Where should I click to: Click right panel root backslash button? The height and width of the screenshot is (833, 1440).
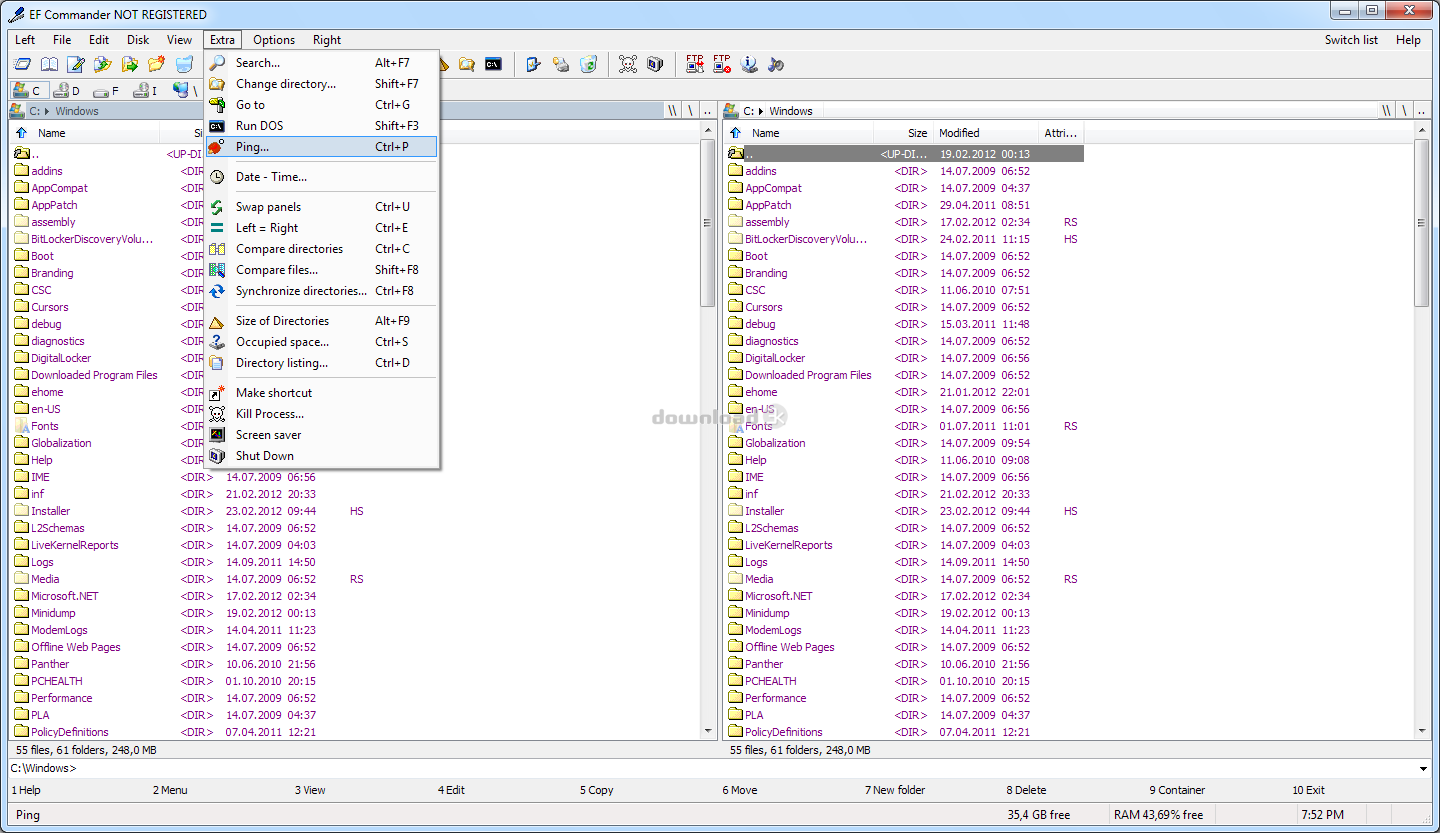1404,111
